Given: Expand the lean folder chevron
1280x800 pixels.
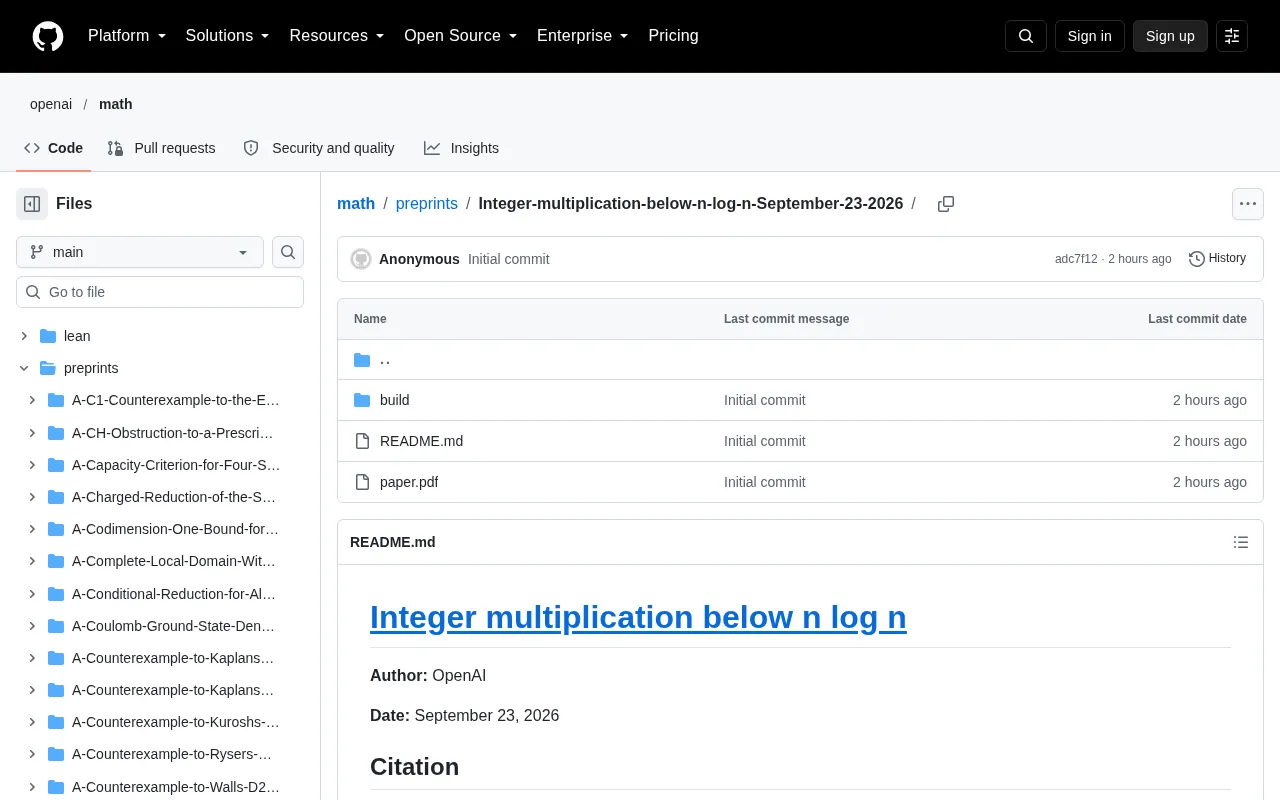Looking at the screenshot, I should (24, 336).
